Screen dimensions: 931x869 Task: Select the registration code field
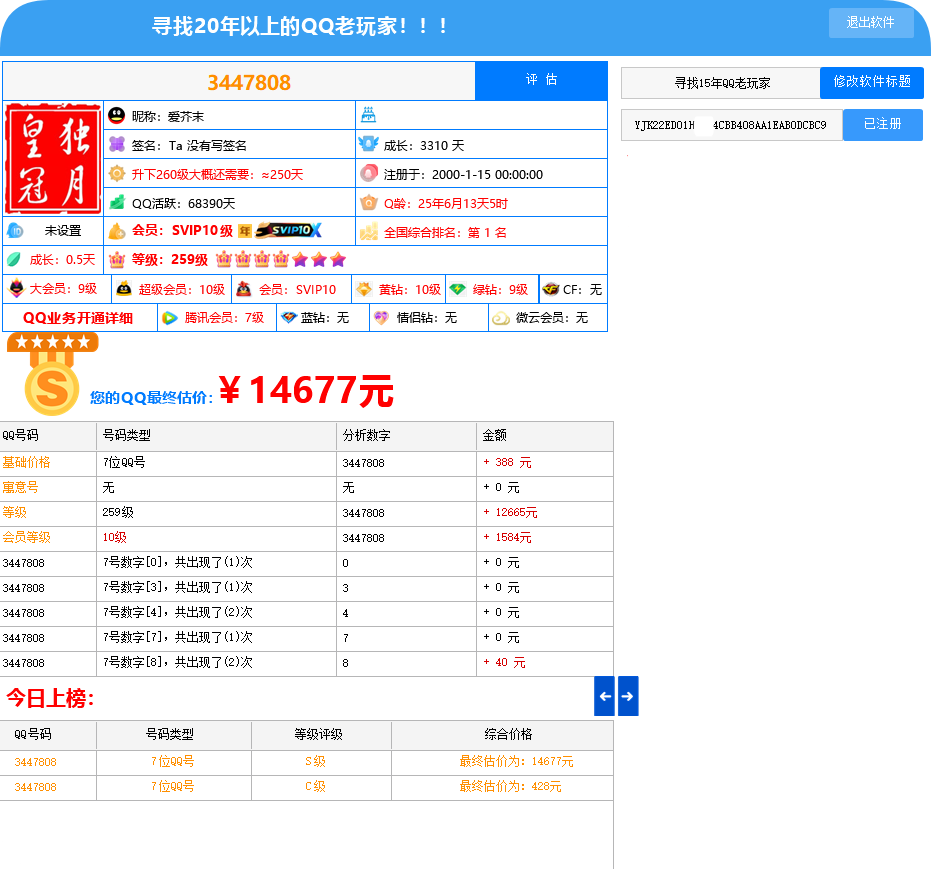[732, 125]
